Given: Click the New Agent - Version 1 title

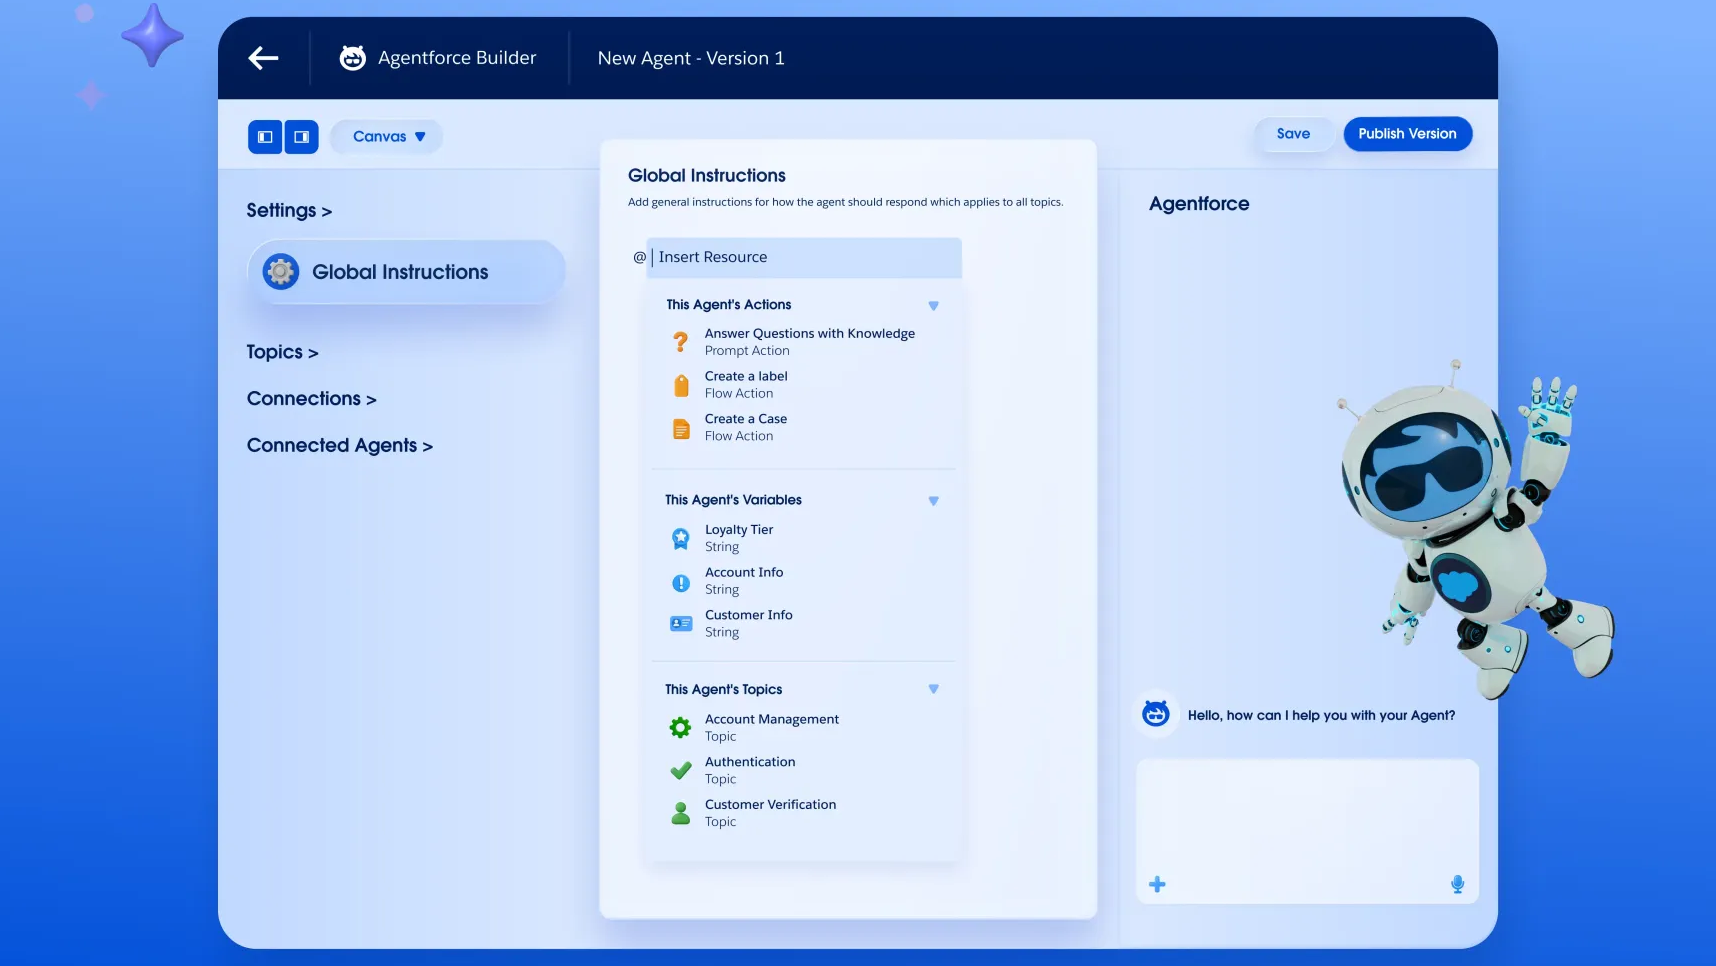Looking at the screenshot, I should [691, 58].
